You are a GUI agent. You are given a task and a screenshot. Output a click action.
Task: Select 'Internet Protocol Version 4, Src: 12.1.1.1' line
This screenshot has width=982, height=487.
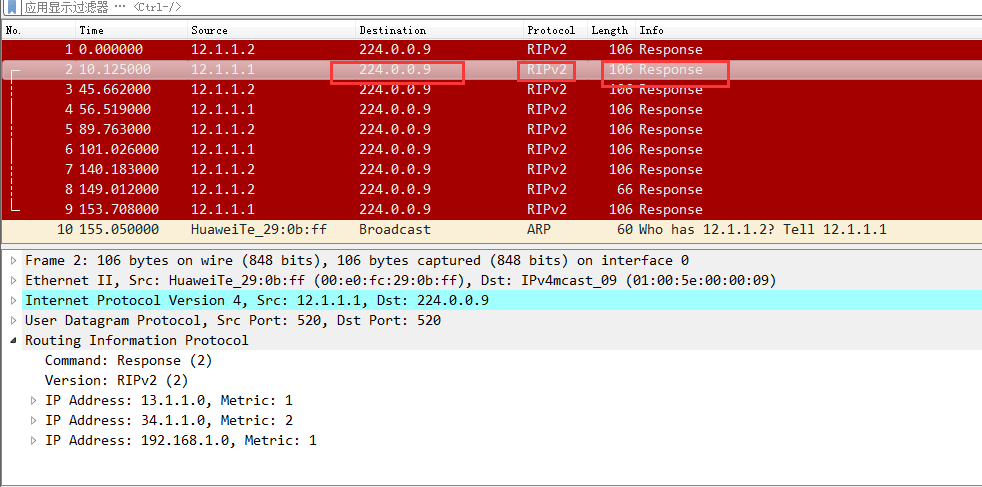coord(257,300)
